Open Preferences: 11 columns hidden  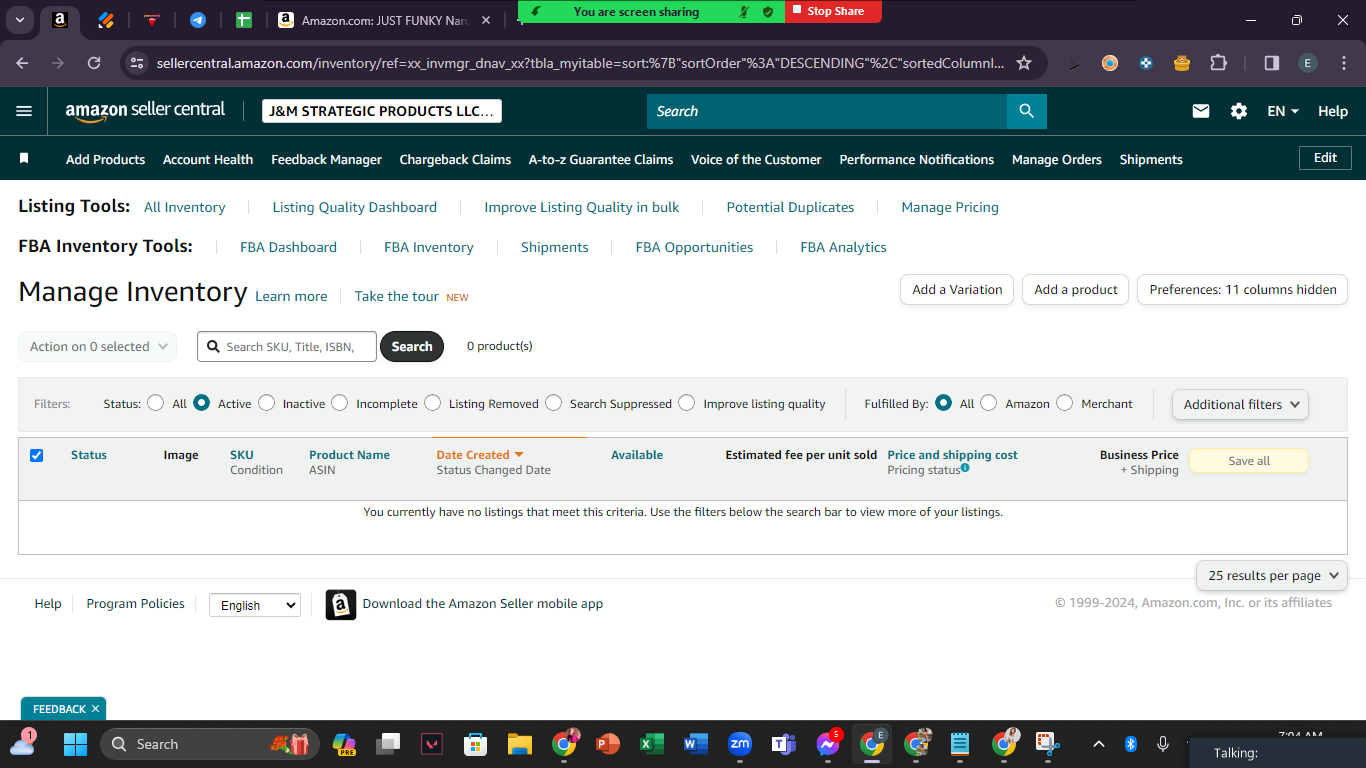[1243, 289]
